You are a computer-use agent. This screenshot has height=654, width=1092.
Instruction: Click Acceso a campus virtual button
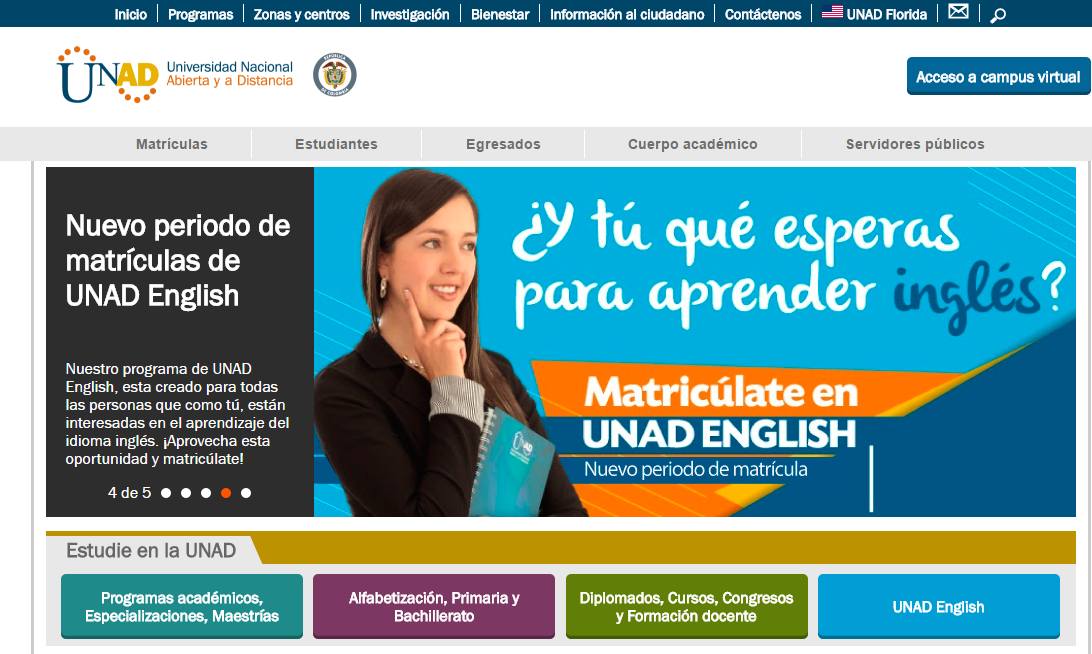pos(998,77)
